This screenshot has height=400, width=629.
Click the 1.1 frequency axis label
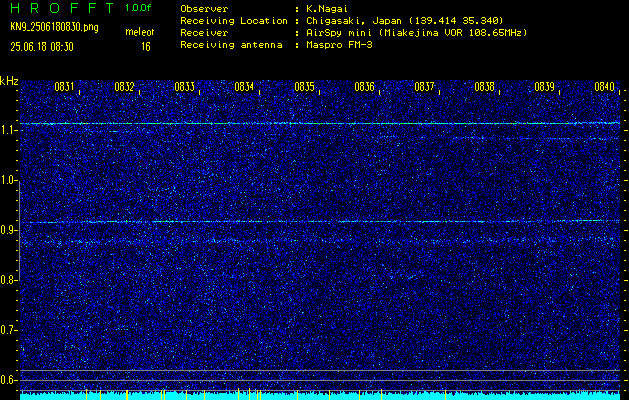[8, 130]
